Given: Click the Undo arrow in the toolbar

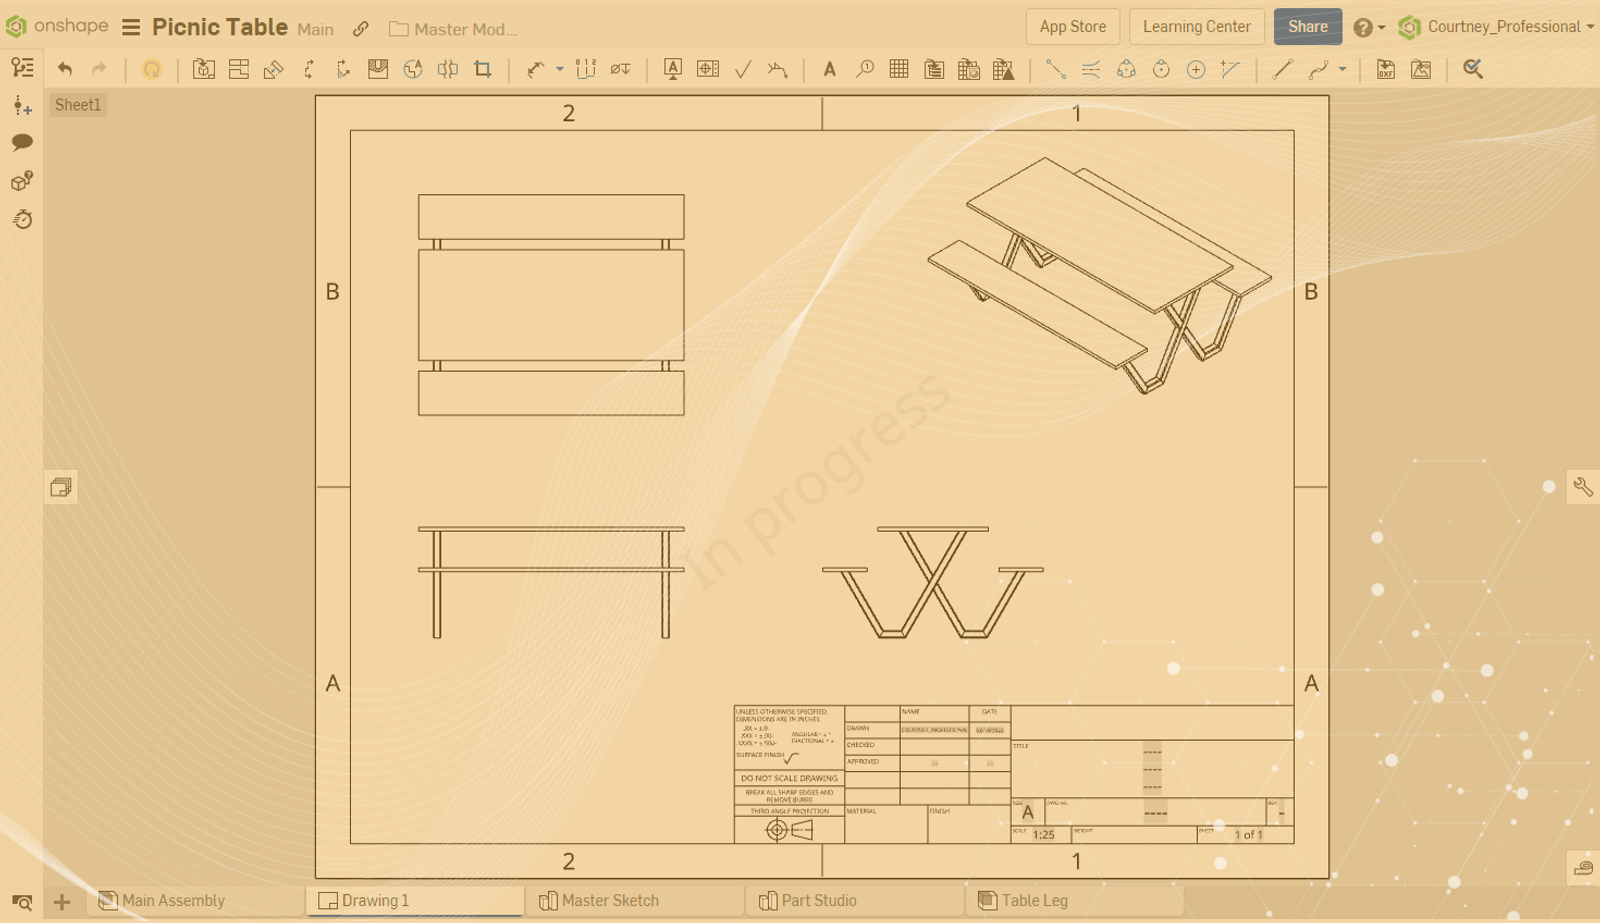Looking at the screenshot, I should click(x=65, y=69).
